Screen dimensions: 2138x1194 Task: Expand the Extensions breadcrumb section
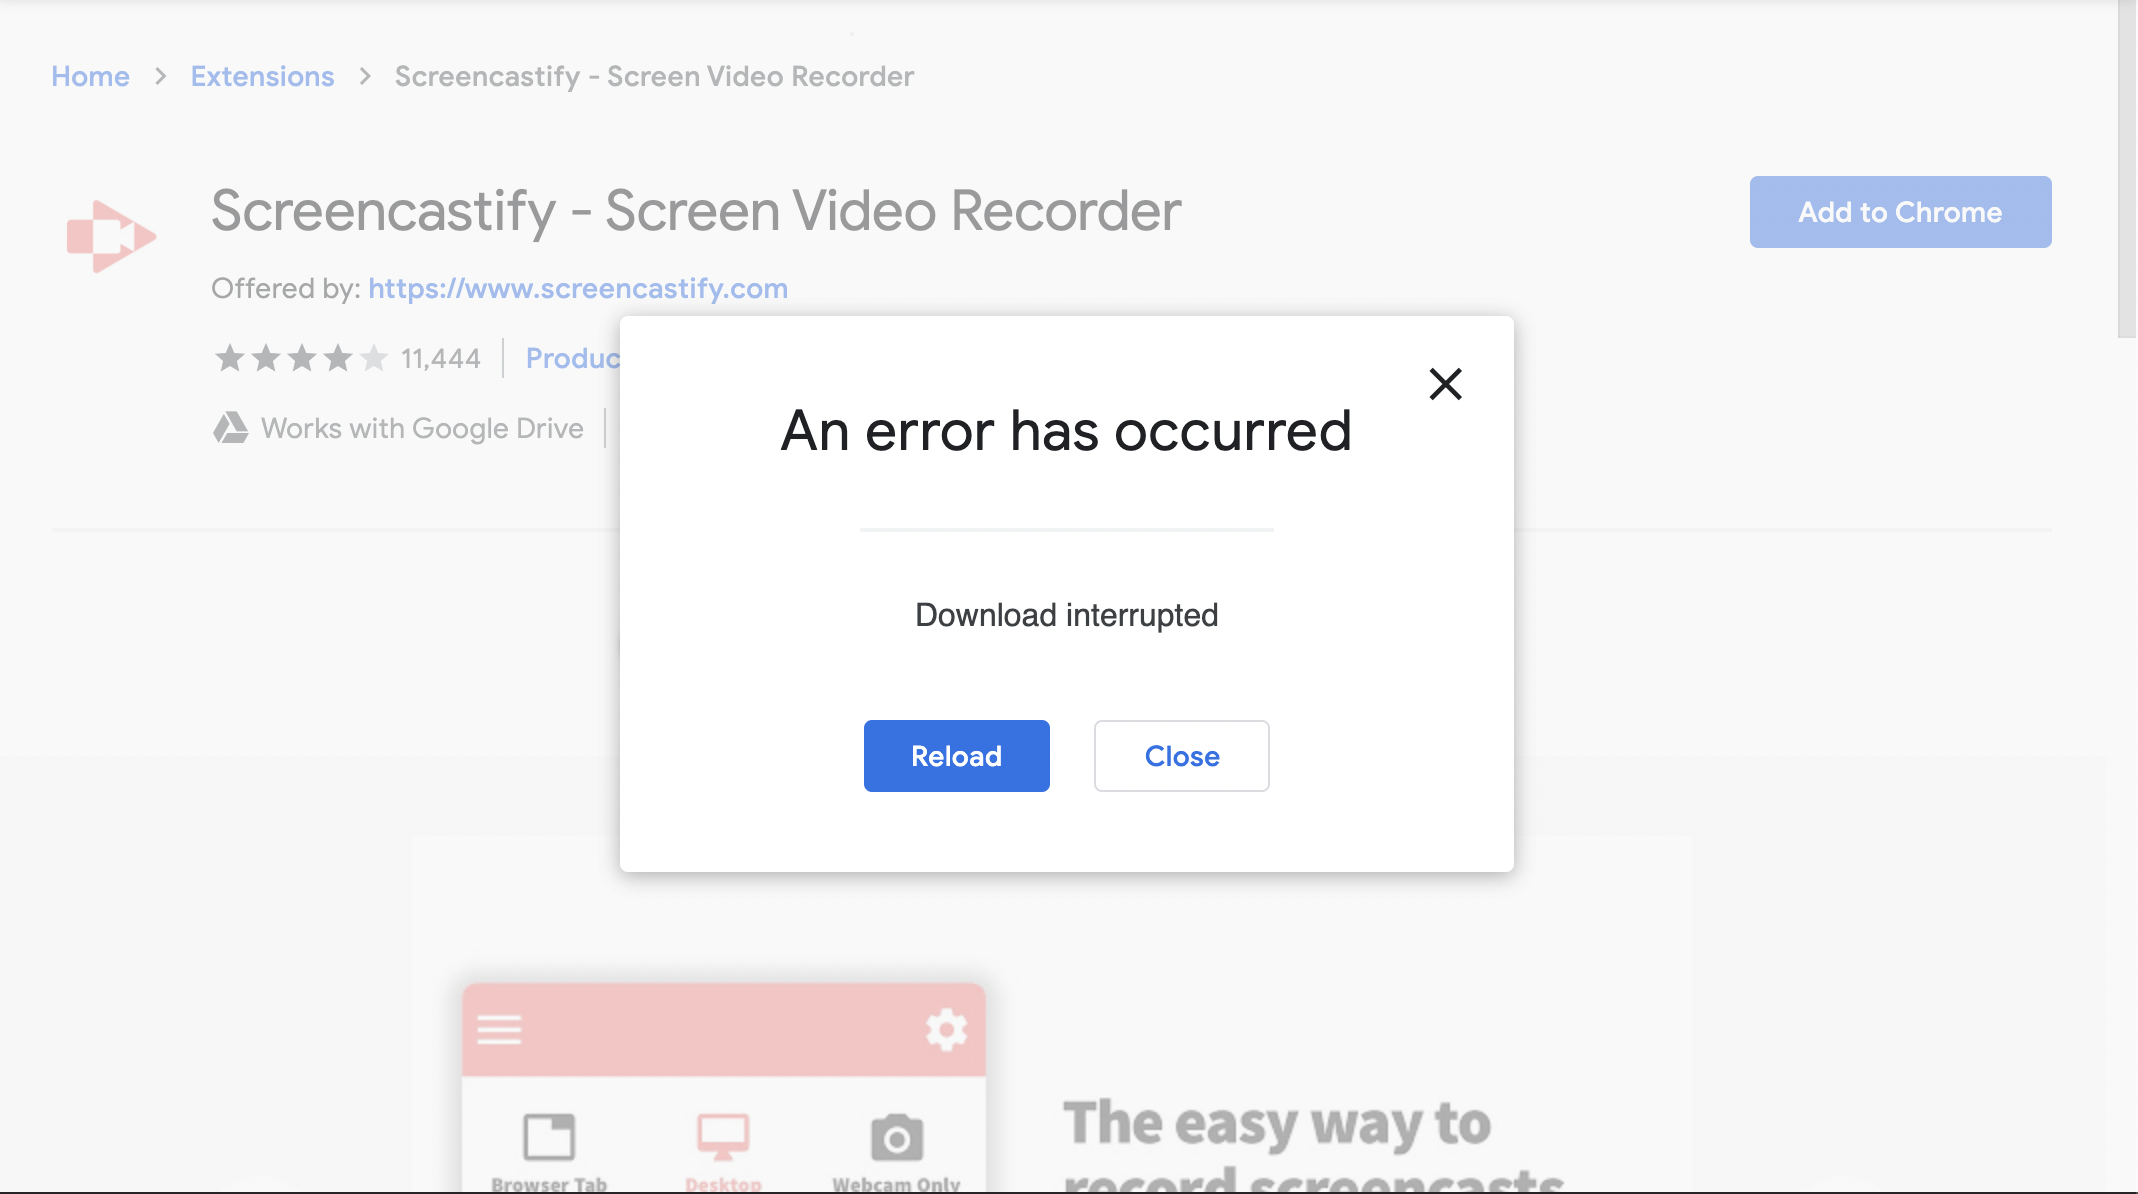point(261,75)
